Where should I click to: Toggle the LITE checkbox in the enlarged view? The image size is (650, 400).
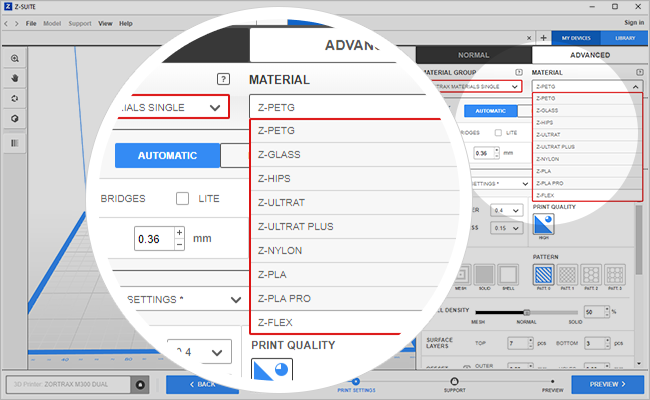[182, 199]
